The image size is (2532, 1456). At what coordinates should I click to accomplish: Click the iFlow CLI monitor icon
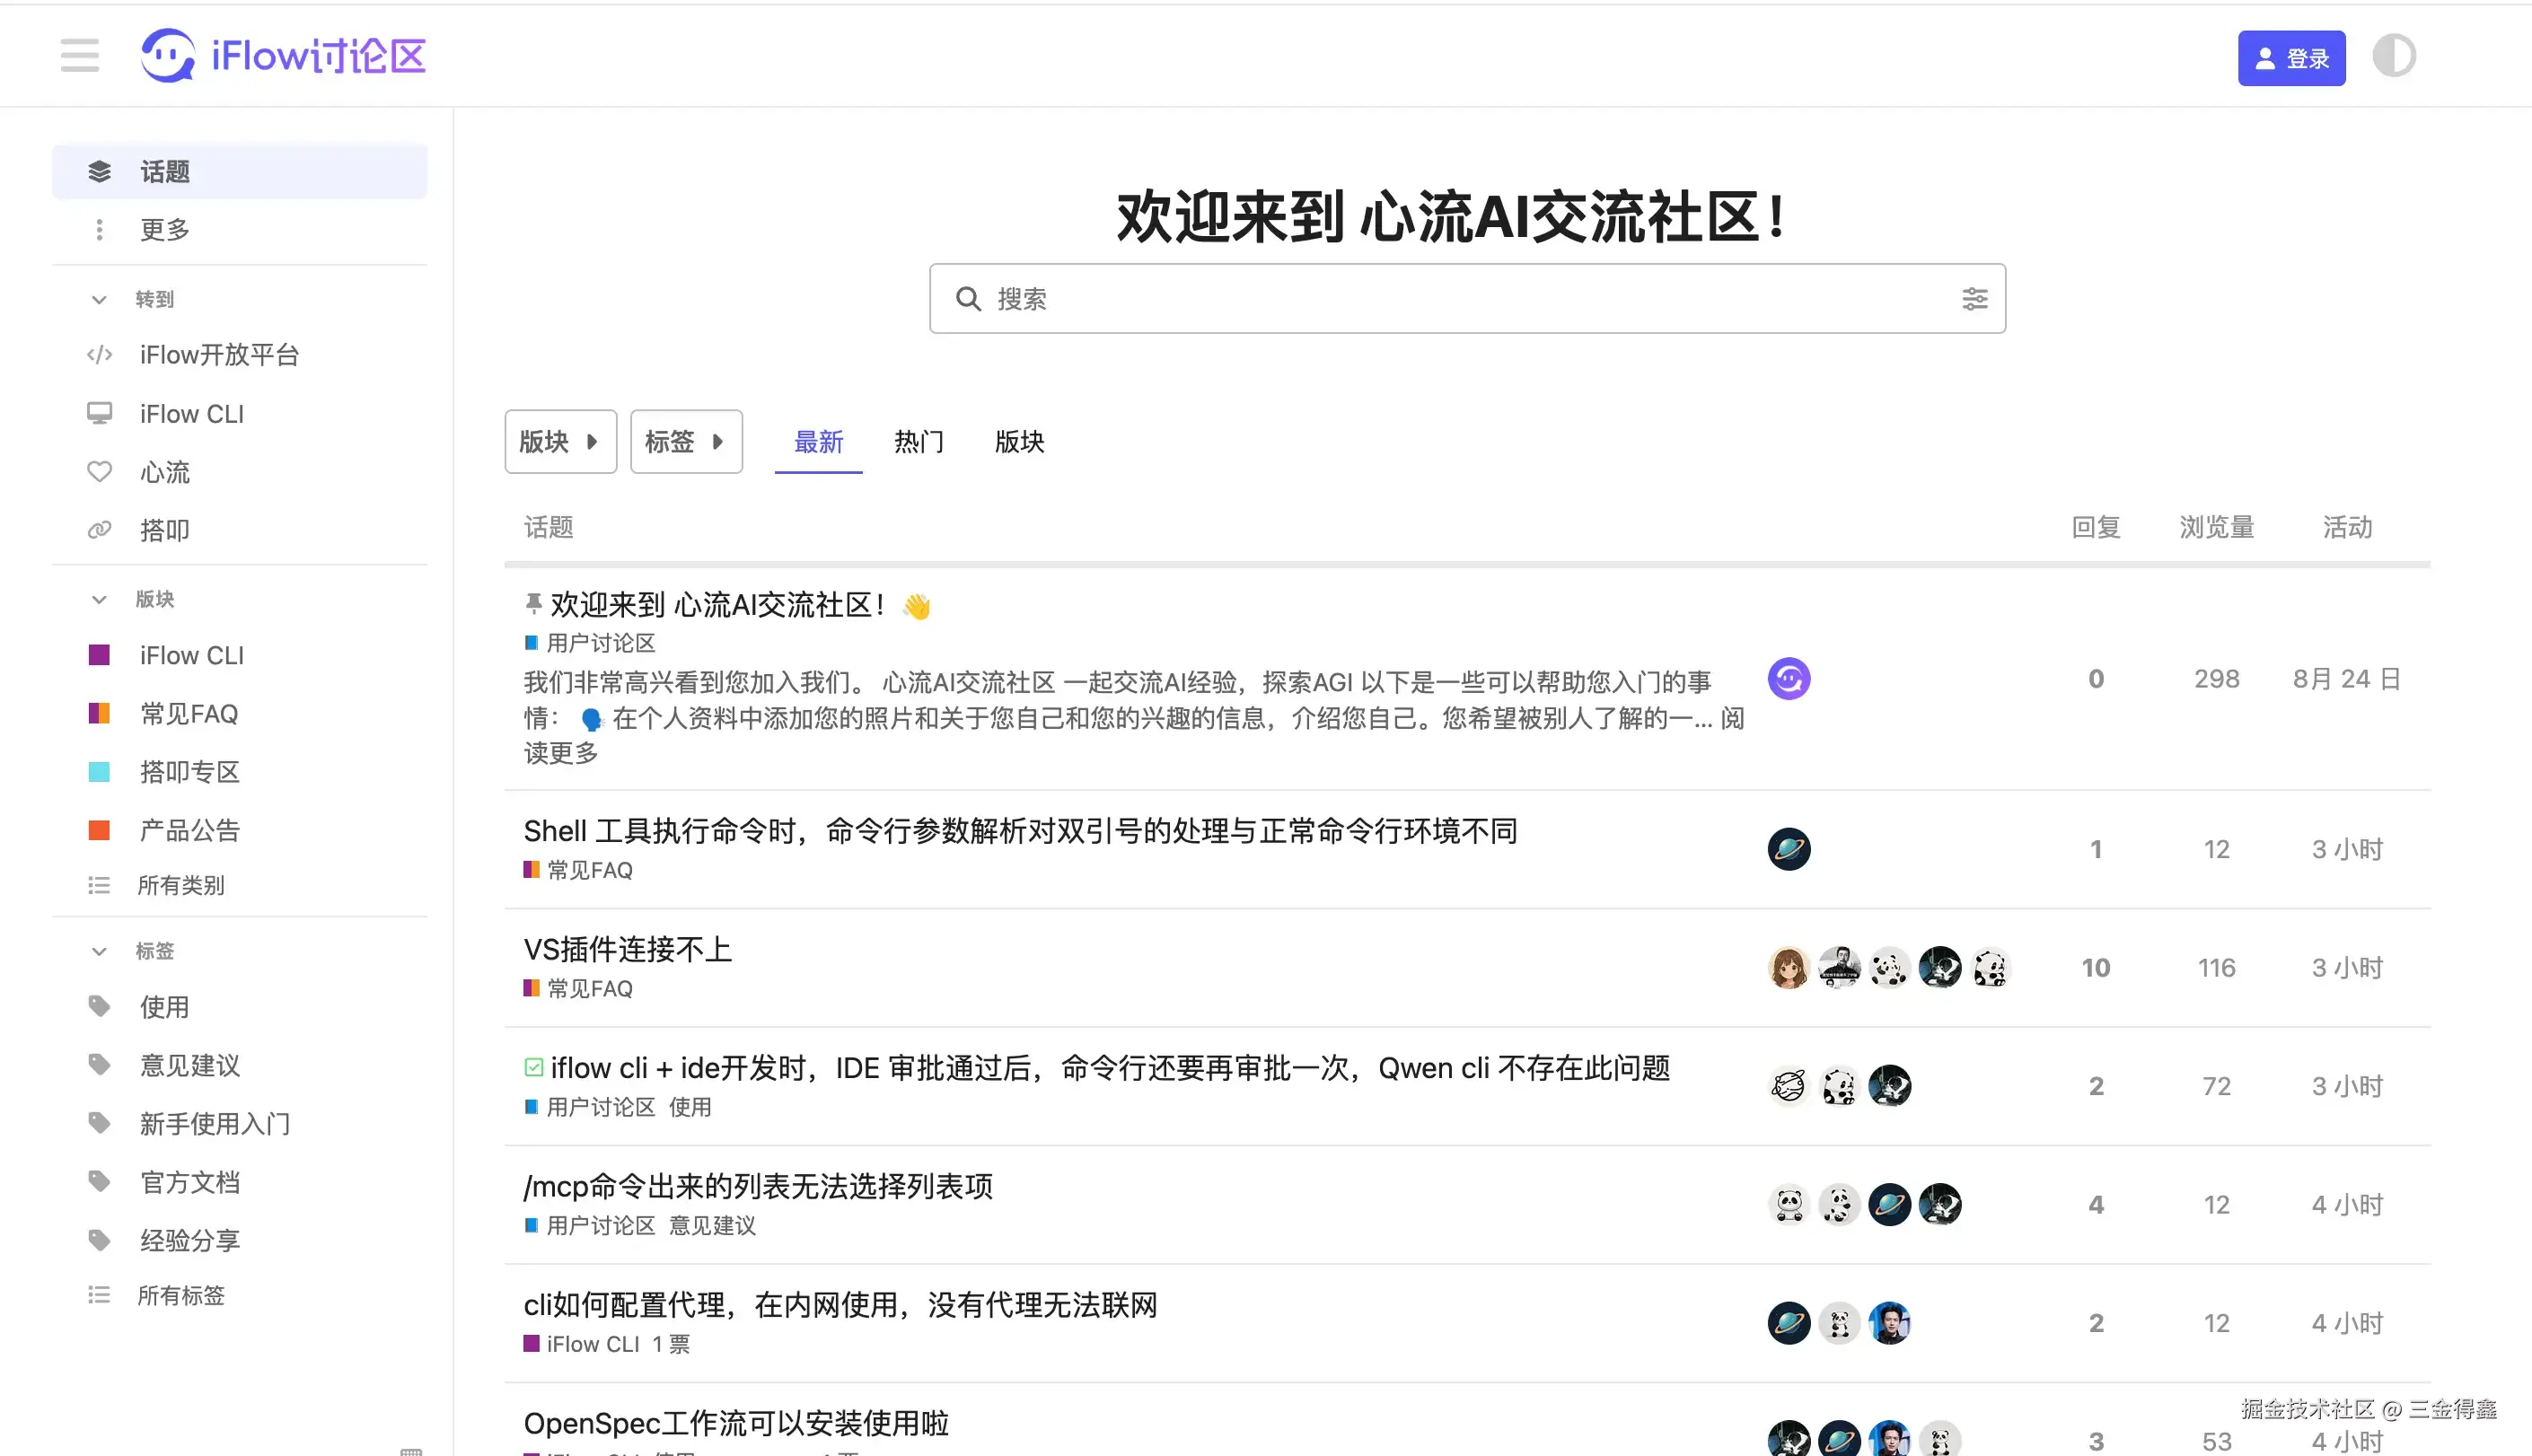[99, 413]
